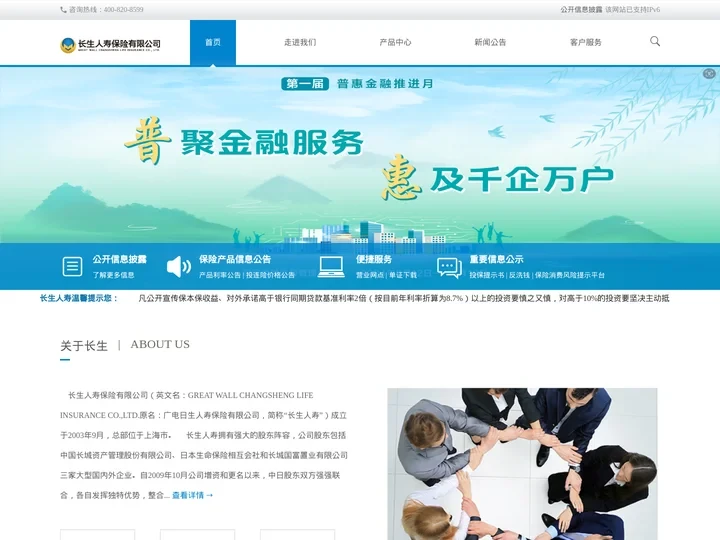The width and height of the screenshot is (720, 540).
Task: Open the 便捷服务 heading
Action: (374, 259)
